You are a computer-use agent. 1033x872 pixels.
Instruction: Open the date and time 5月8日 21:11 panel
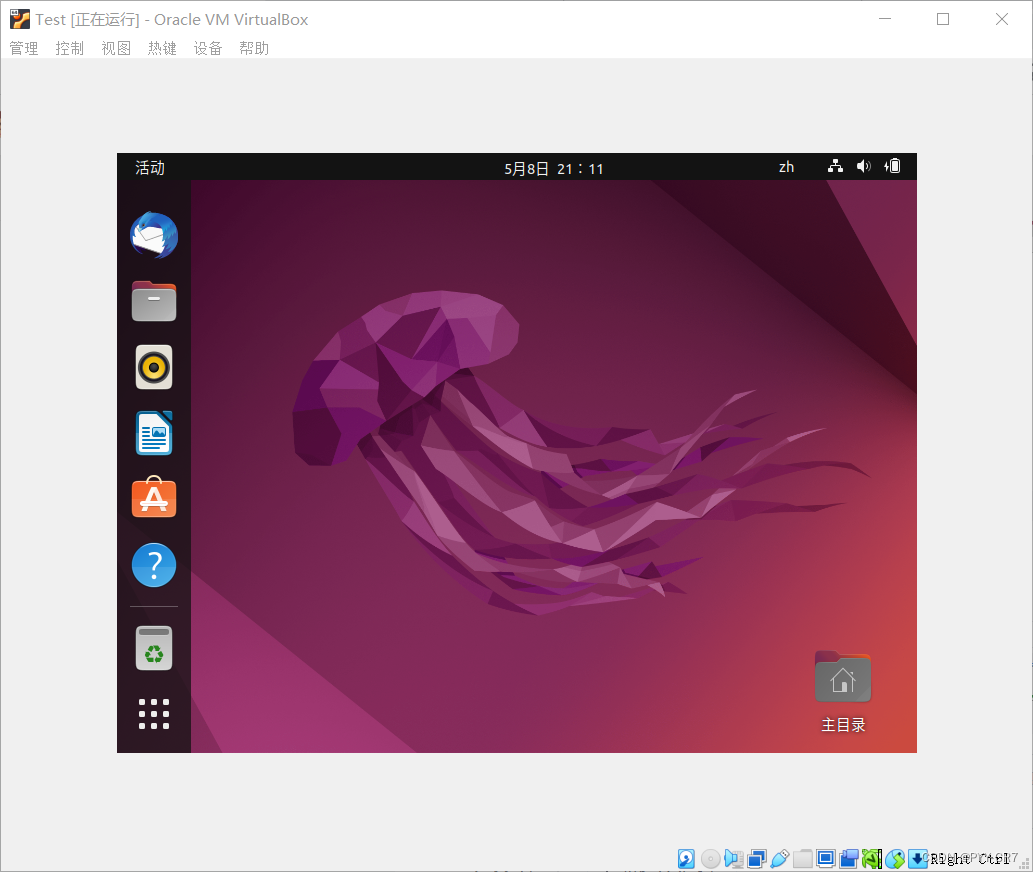[x=553, y=169]
